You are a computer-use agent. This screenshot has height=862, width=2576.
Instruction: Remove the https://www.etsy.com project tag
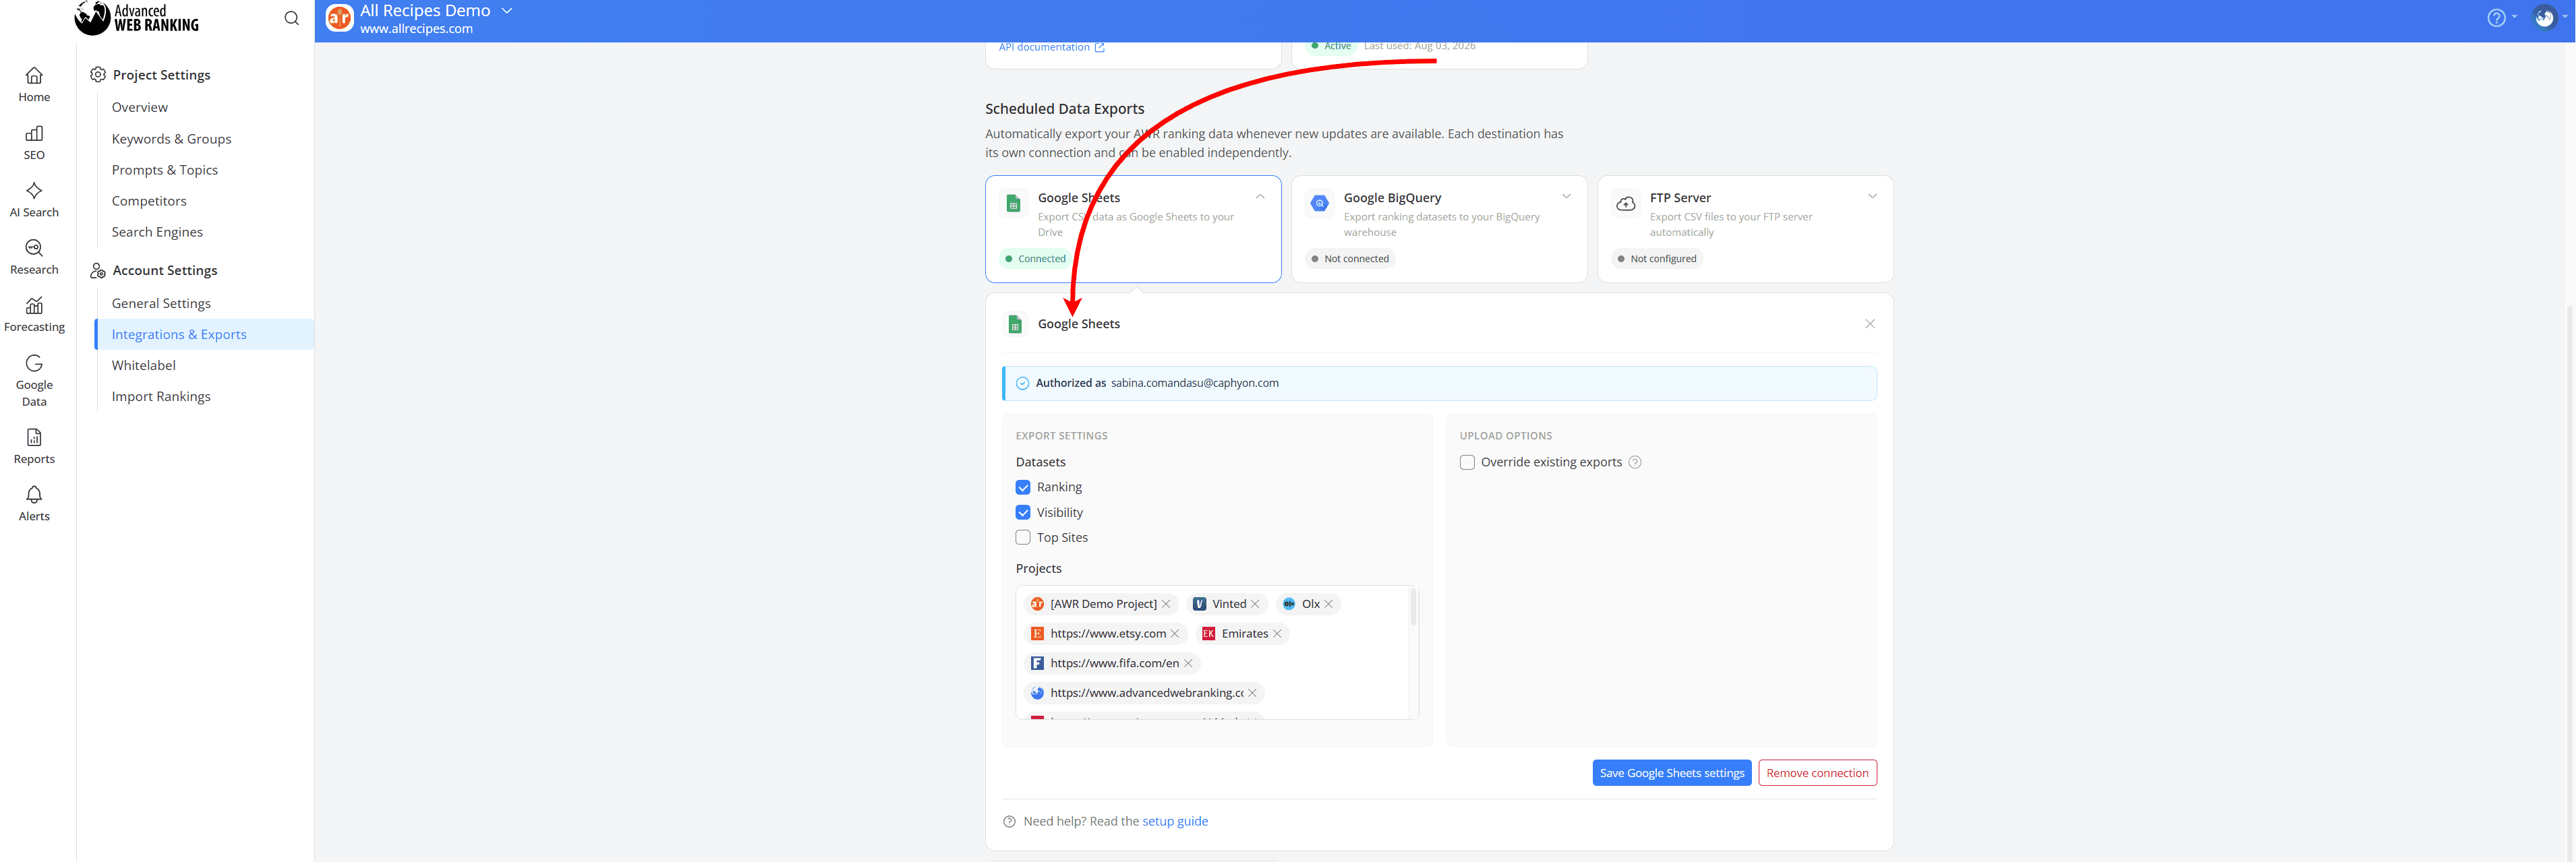(x=1175, y=634)
